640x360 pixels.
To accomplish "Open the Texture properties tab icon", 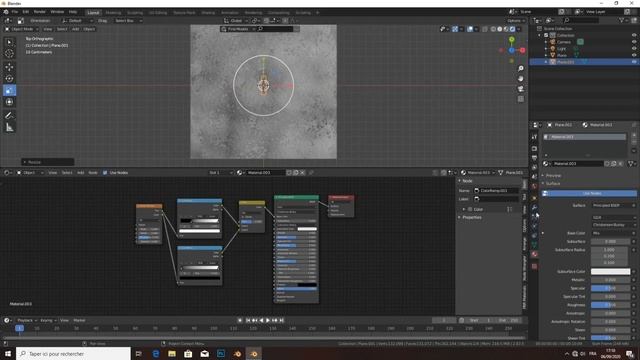I will pyautogui.click(x=534, y=266).
